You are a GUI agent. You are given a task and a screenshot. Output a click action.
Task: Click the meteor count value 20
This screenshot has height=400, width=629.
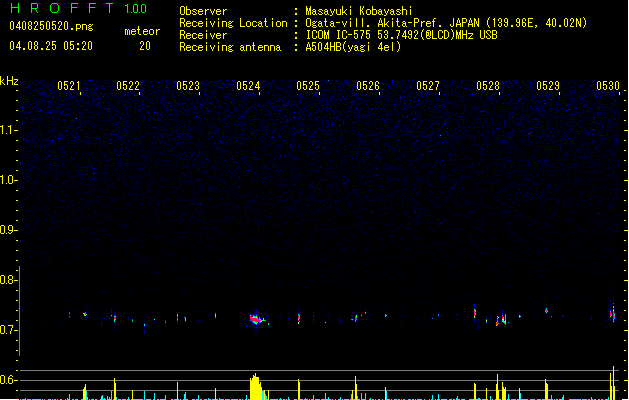point(145,46)
